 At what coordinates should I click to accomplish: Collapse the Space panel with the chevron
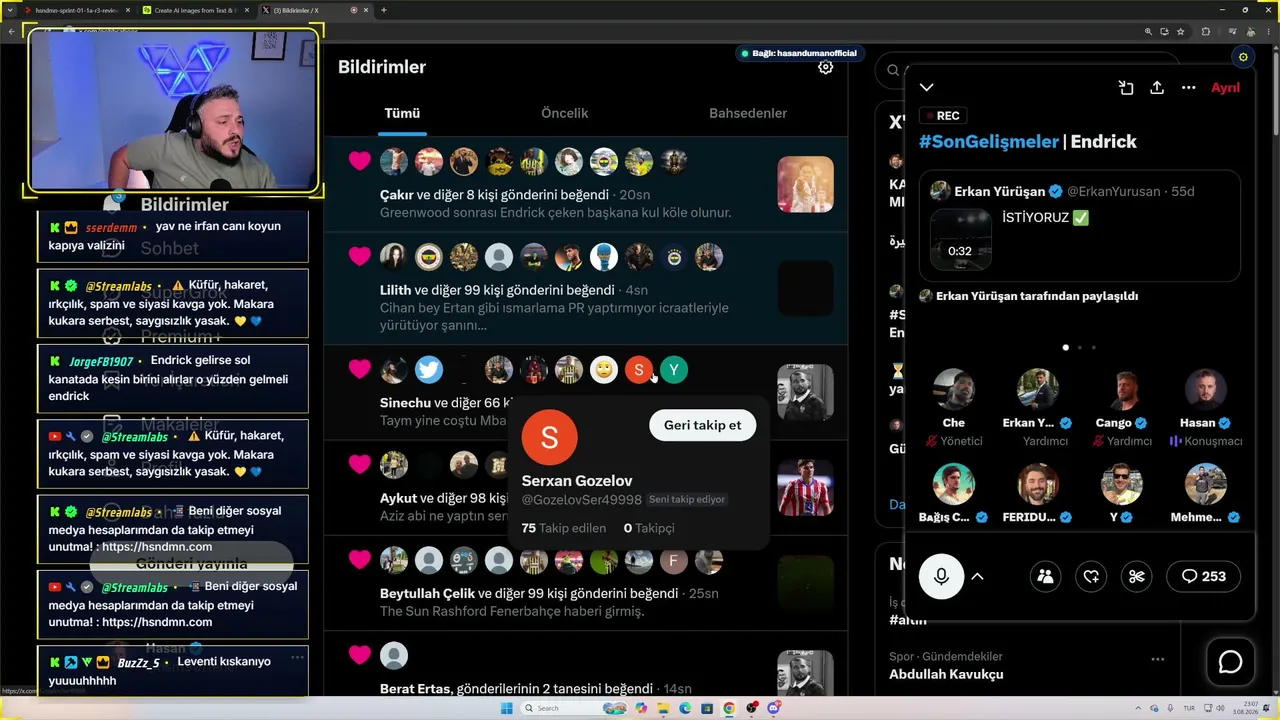pyautogui.click(x=927, y=88)
